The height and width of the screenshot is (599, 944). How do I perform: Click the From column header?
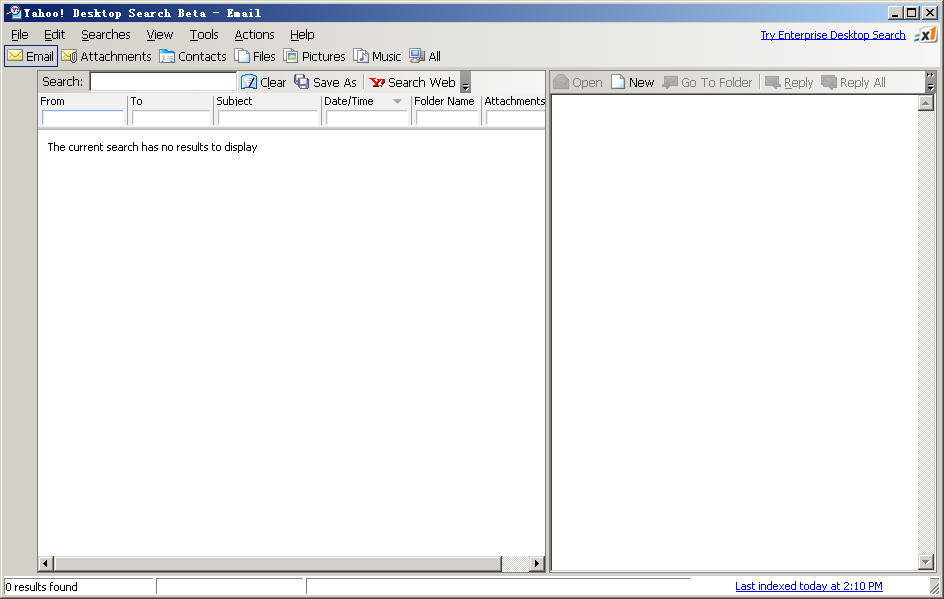click(x=52, y=101)
